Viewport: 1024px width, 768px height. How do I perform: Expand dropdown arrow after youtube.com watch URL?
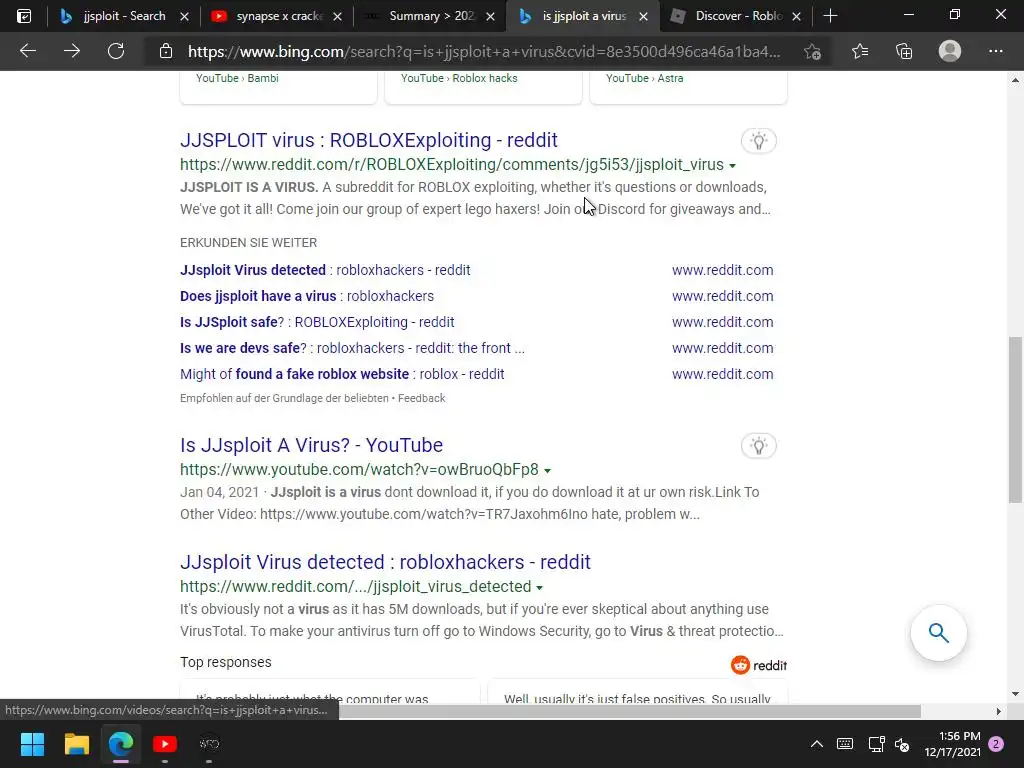point(547,471)
